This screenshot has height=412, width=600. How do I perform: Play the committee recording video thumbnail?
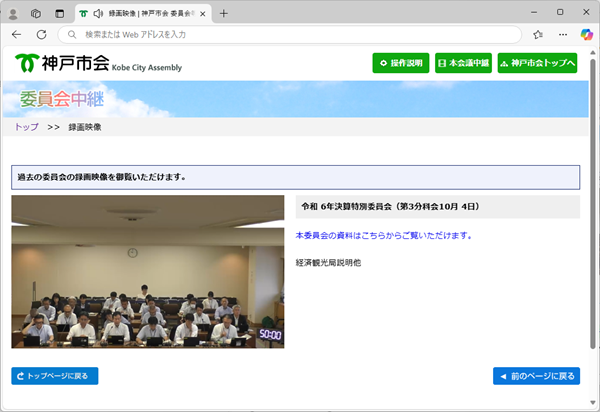click(x=148, y=272)
